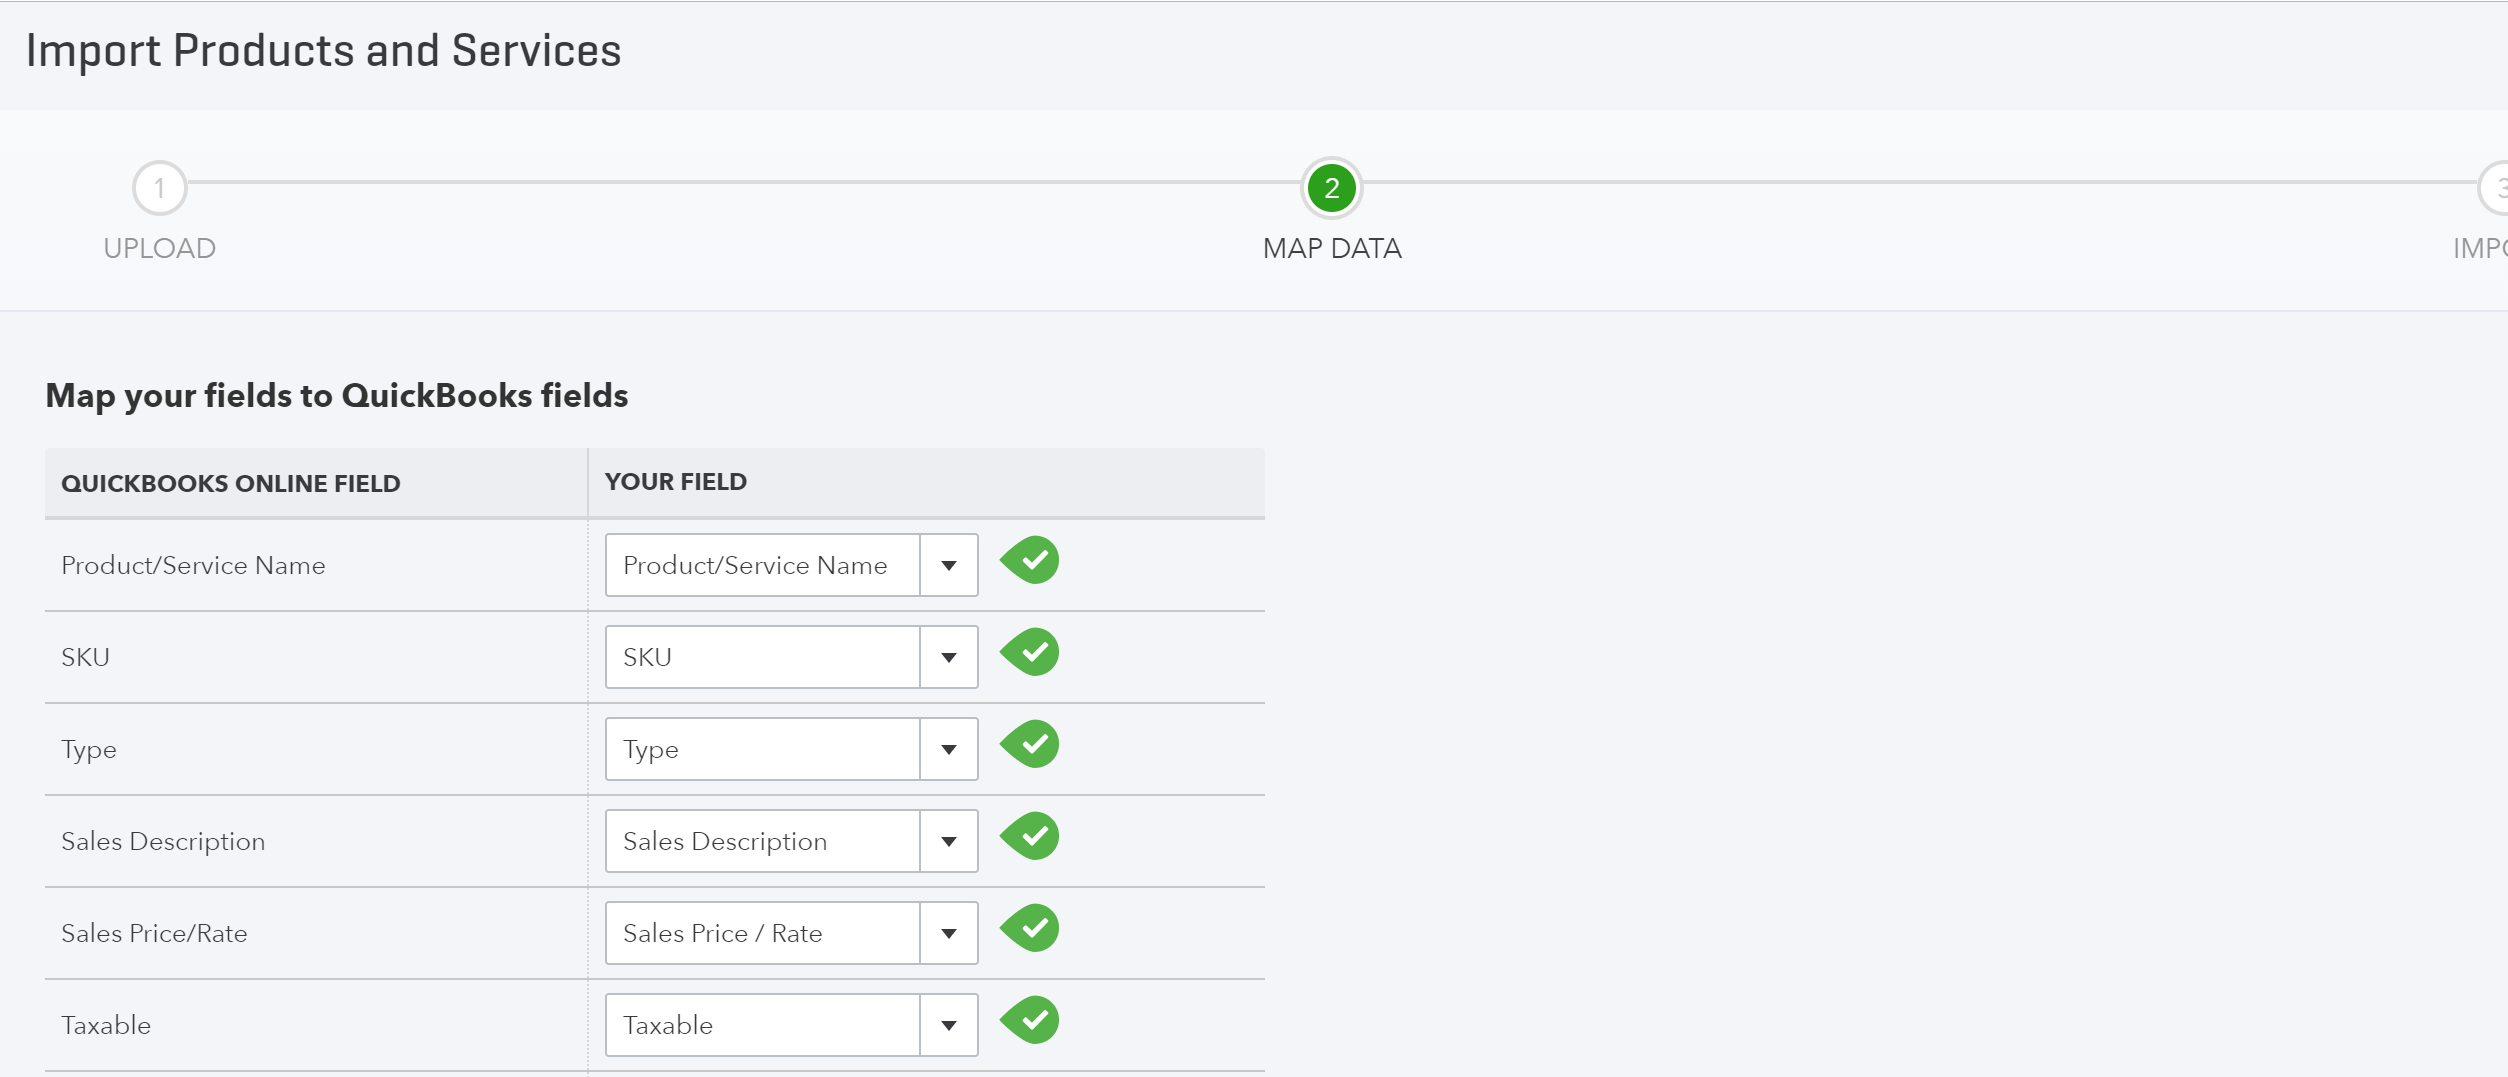Click the green checkmark for Sales Description
The width and height of the screenshot is (2508, 1077).
click(1030, 836)
